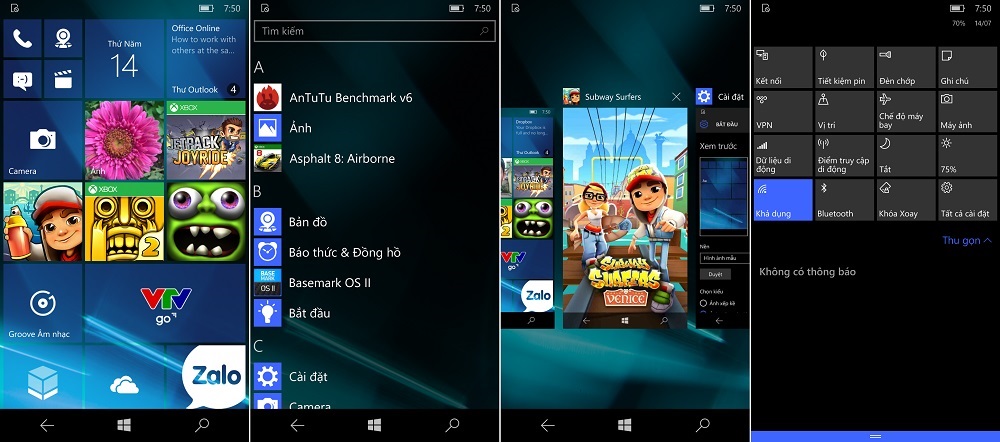1000x442 pixels.
Task: Open AnTuTu Benchmark v6 in the app list
Action: click(374, 98)
